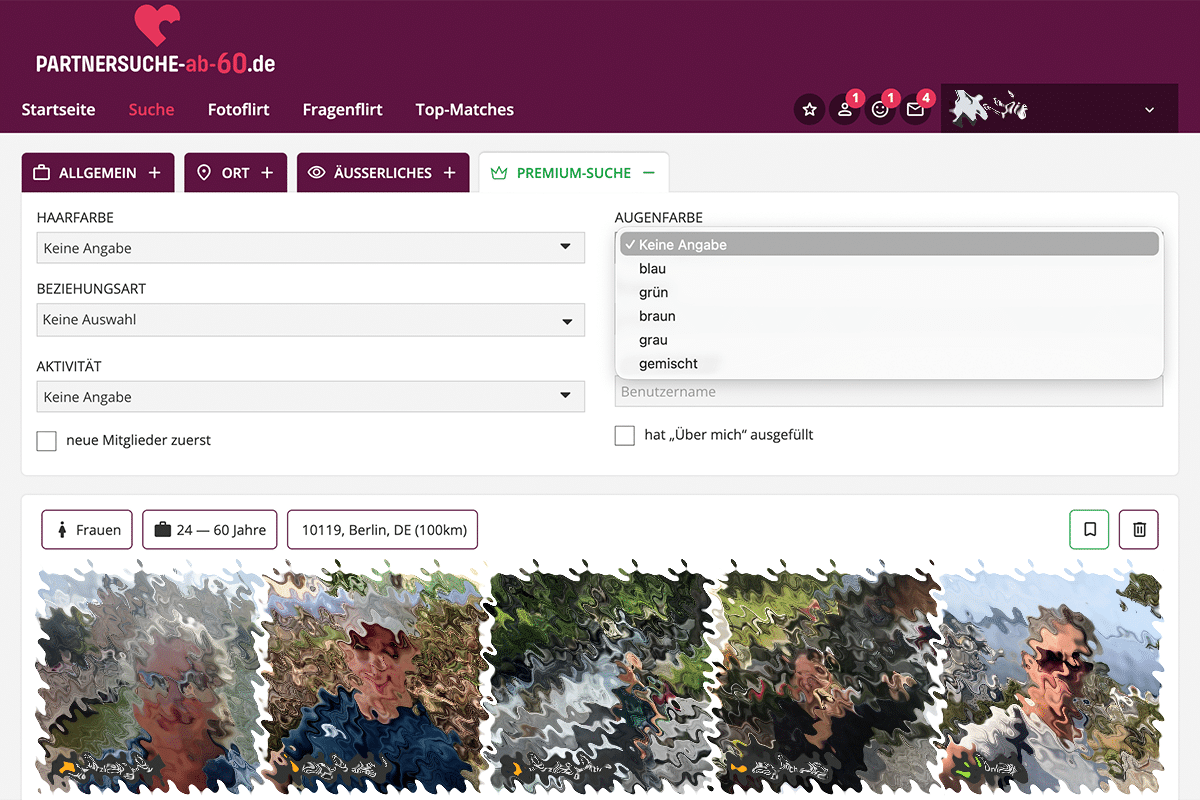The width and height of the screenshot is (1200, 800).
Task: Tick the "hat Über mich ausgefüllt" checkbox
Action: click(625, 436)
